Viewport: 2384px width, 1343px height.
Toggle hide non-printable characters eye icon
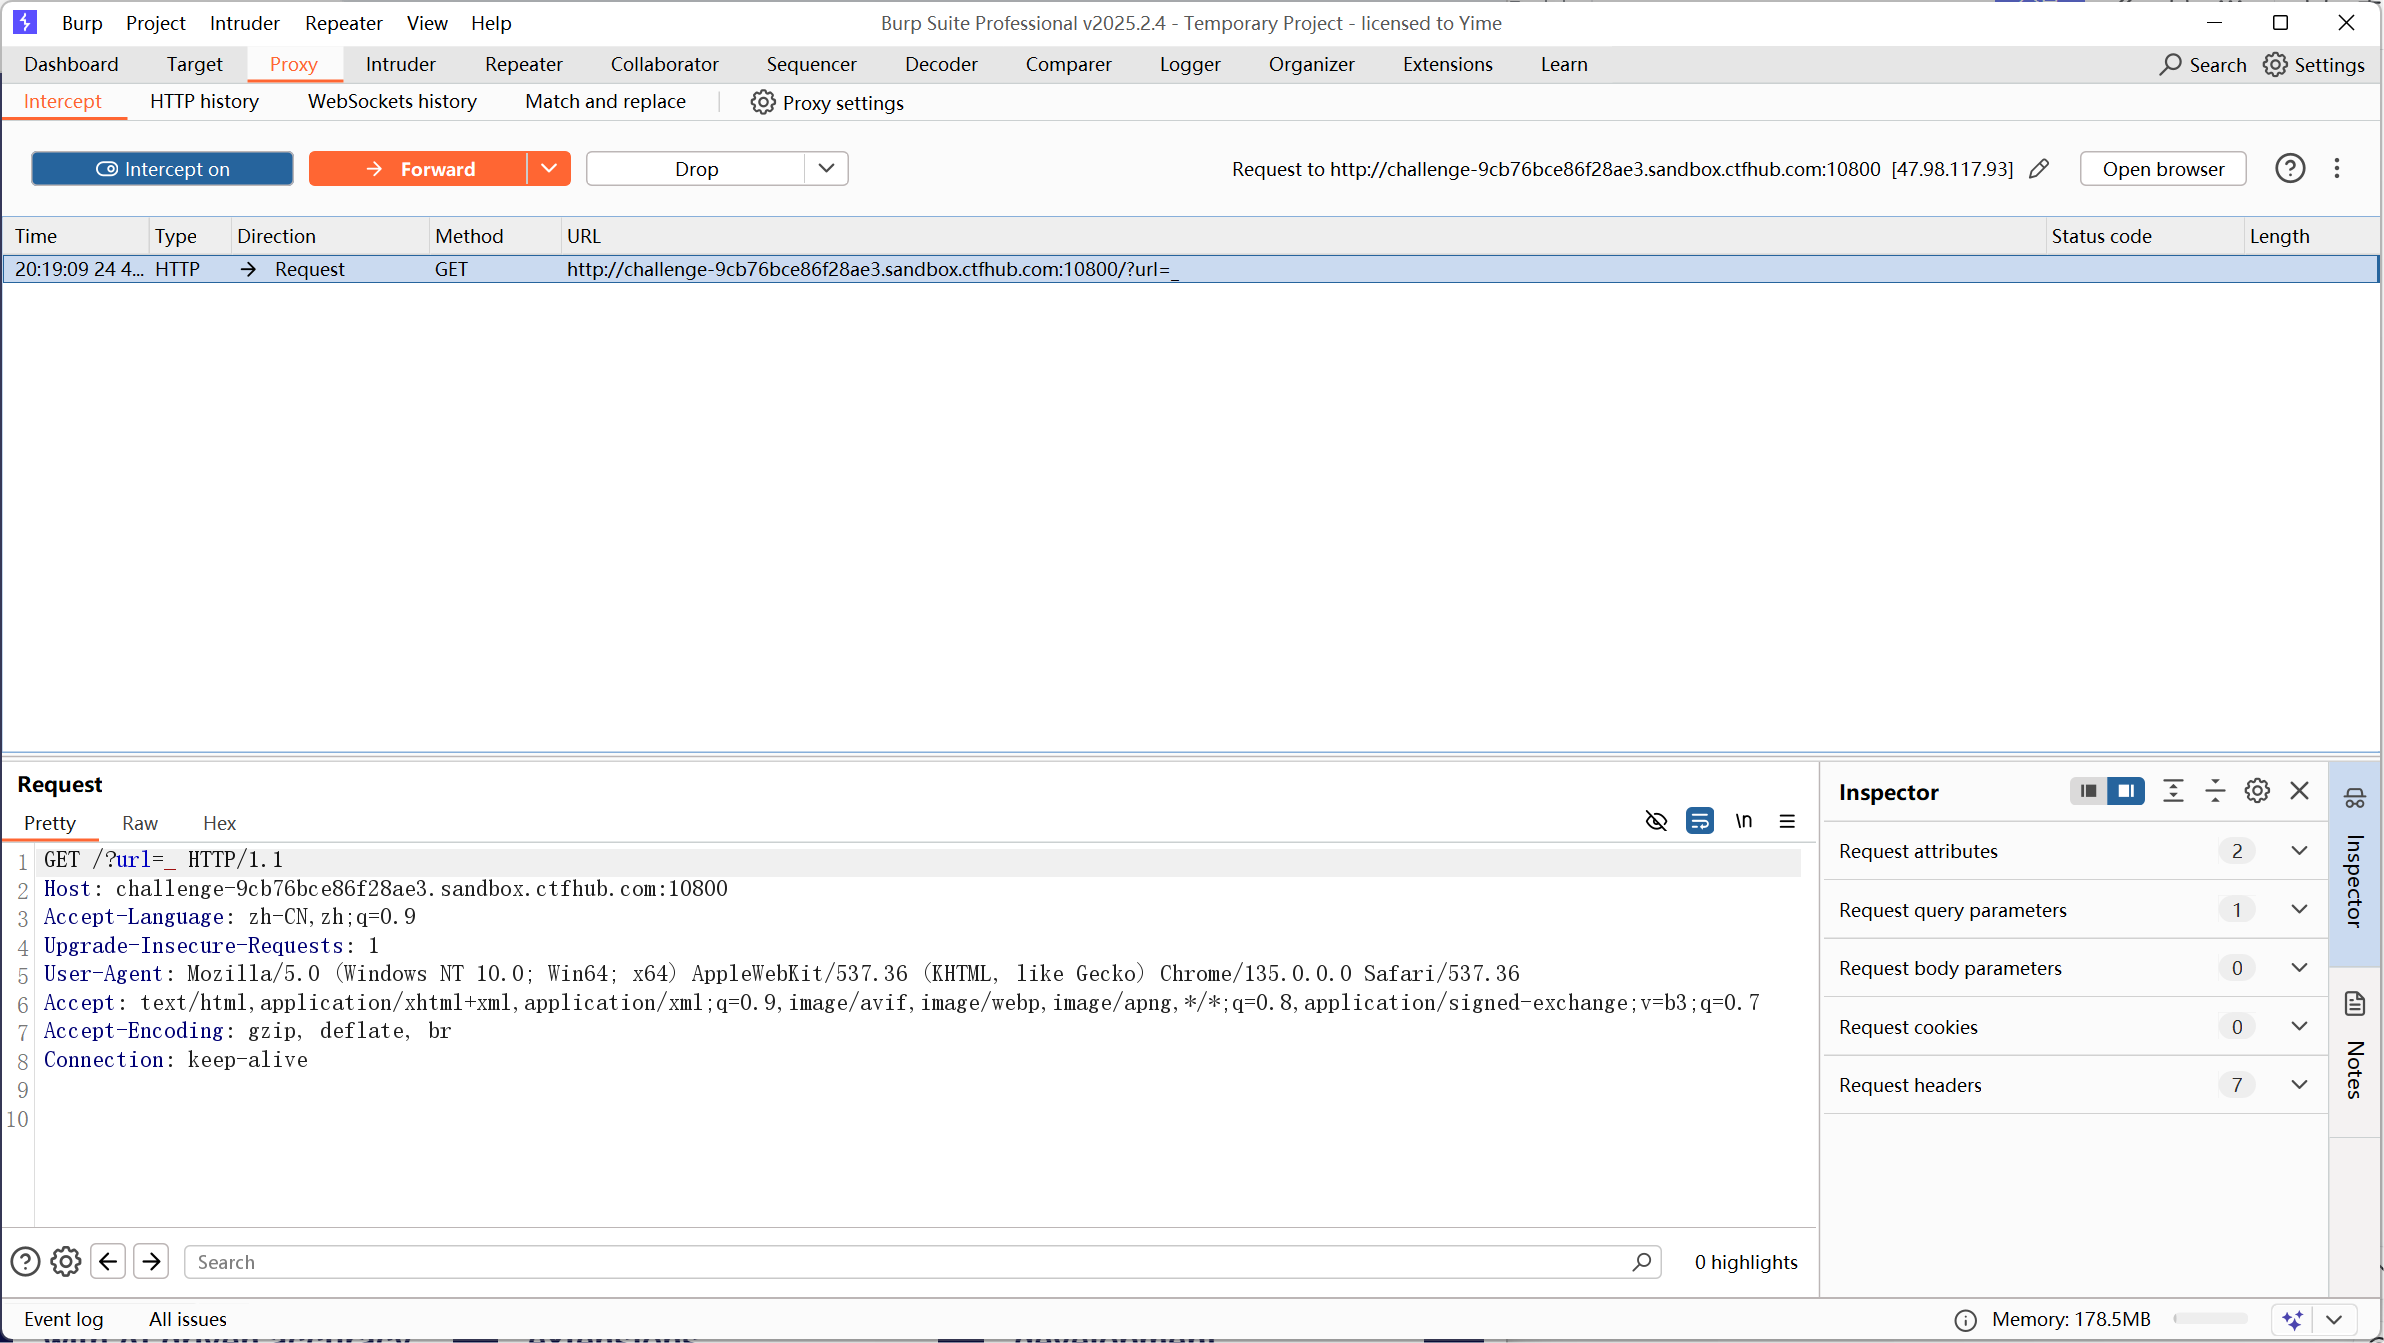tap(1656, 821)
